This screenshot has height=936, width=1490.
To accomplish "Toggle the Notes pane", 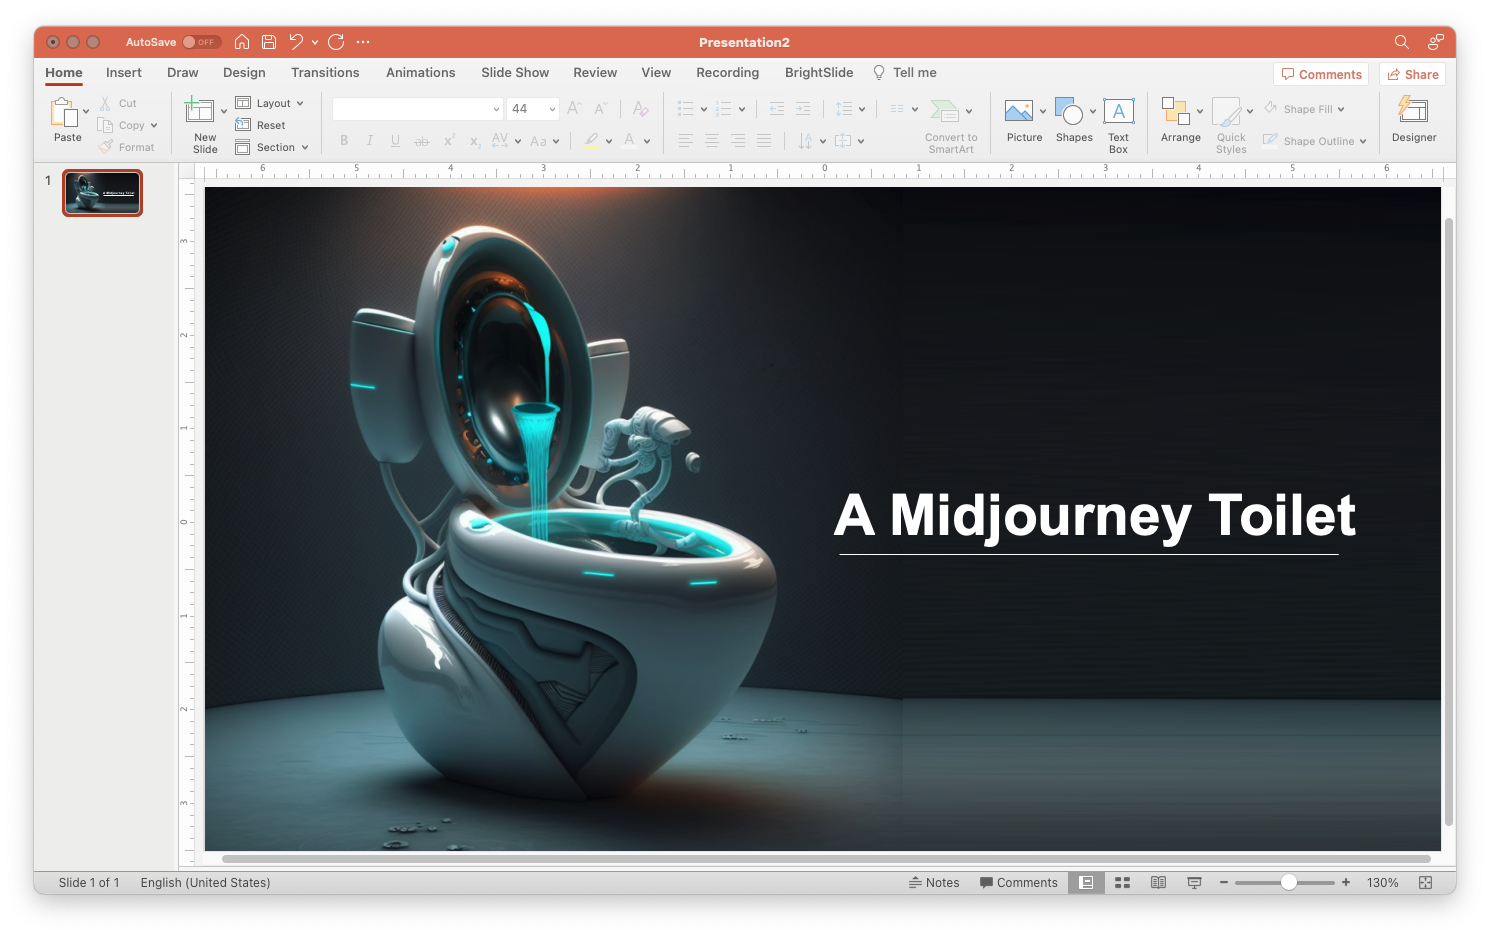I will pyautogui.click(x=934, y=883).
